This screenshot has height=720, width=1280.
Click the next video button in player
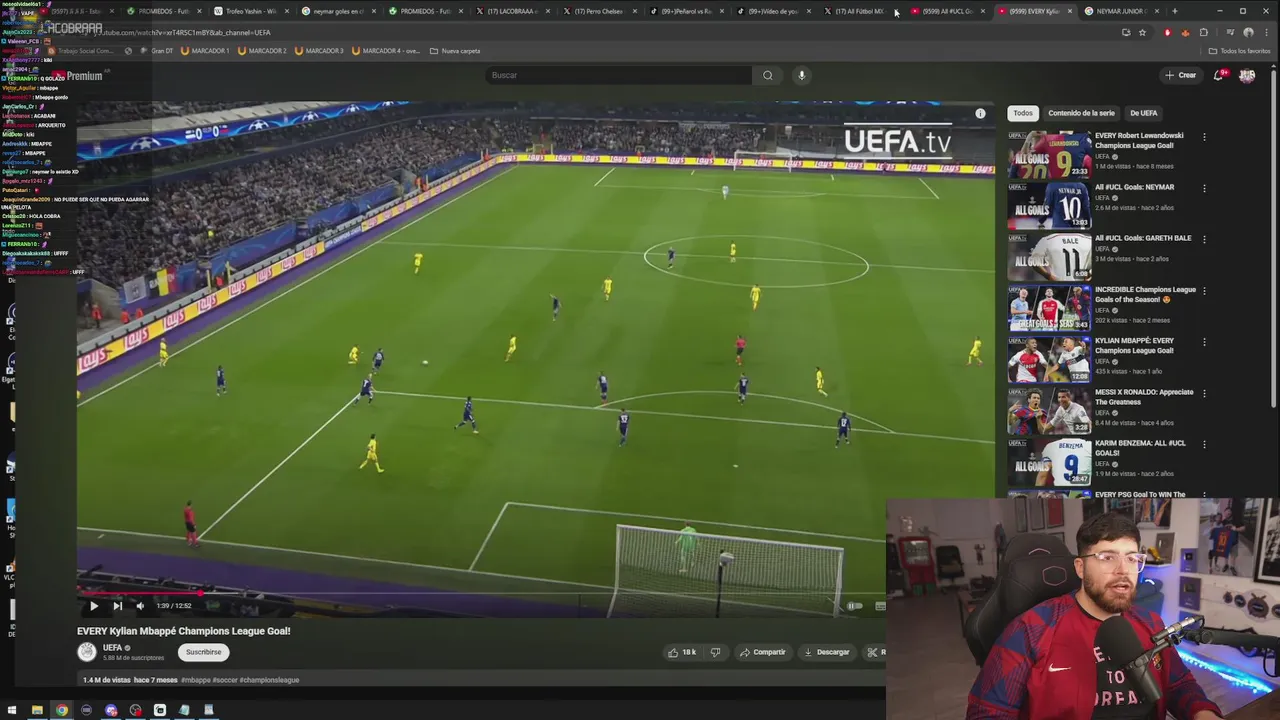point(117,605)
